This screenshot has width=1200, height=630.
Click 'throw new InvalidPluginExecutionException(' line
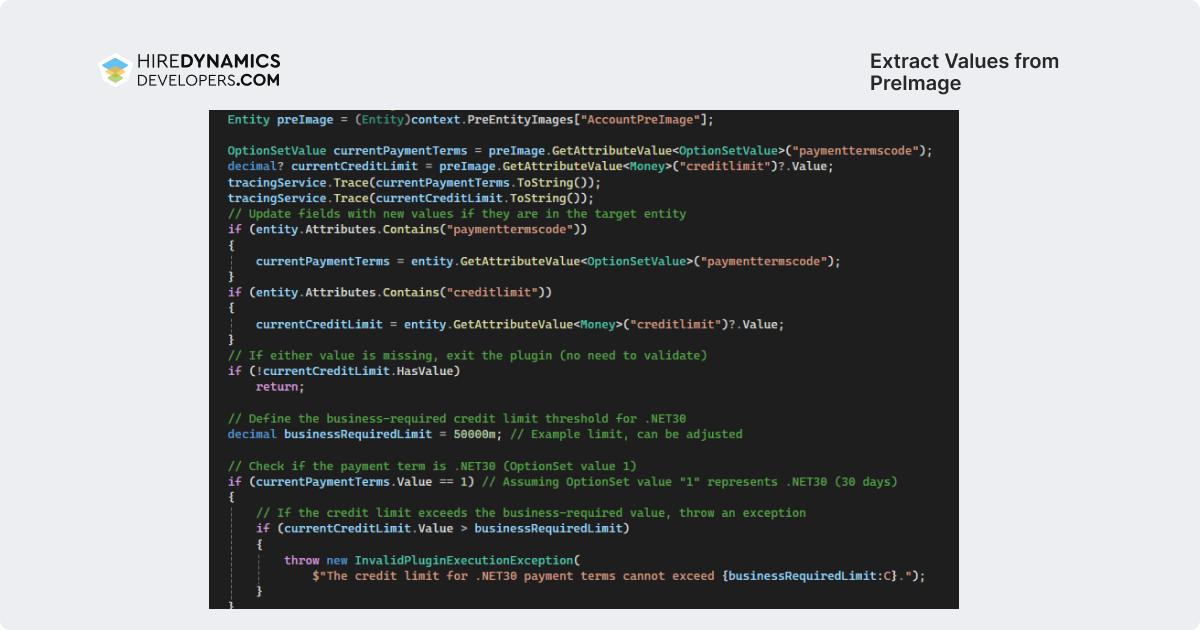[432, 561]
